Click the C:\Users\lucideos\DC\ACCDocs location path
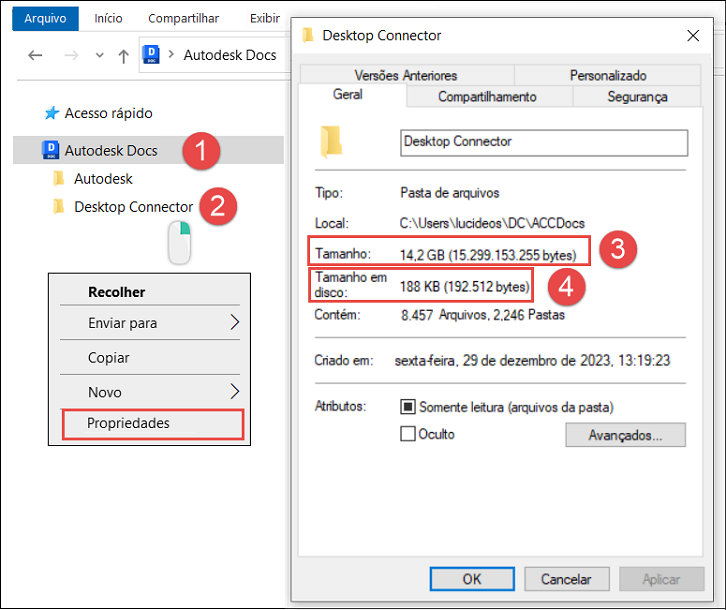Screen dimensions: 726x610 coord(492,223)
